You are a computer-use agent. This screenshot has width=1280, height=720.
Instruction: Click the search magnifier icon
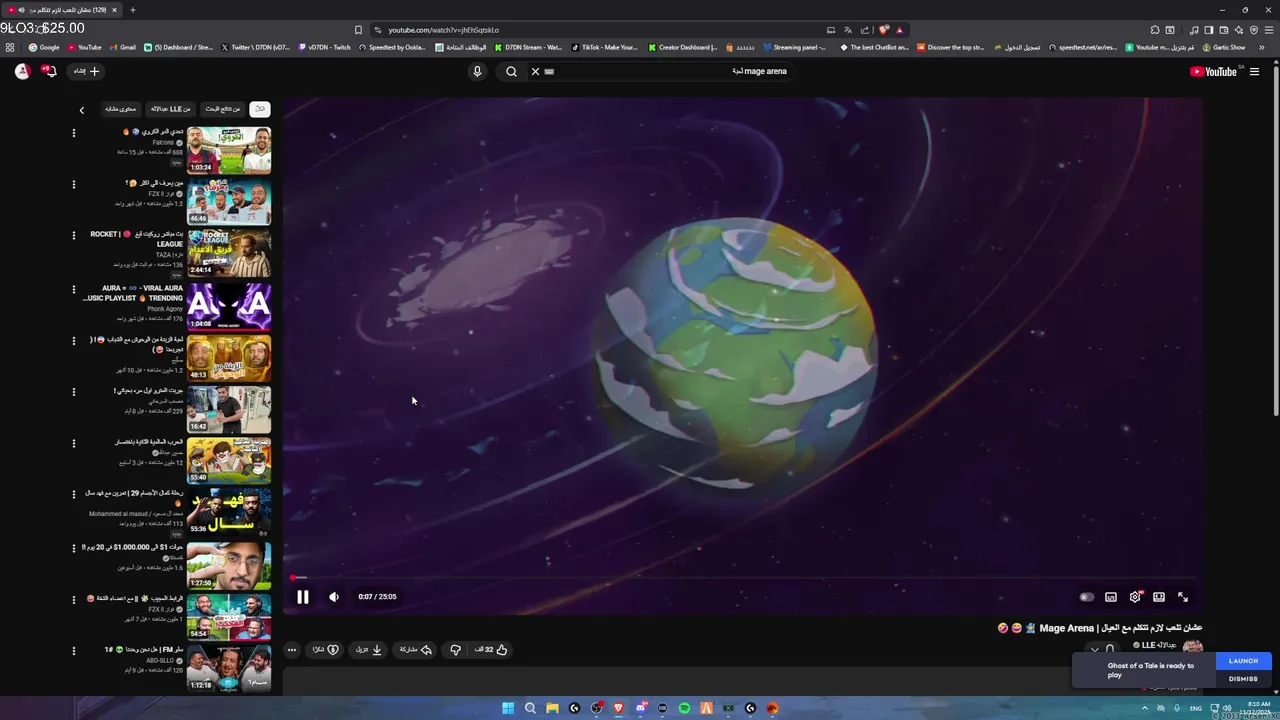click(x=511, y=71)
